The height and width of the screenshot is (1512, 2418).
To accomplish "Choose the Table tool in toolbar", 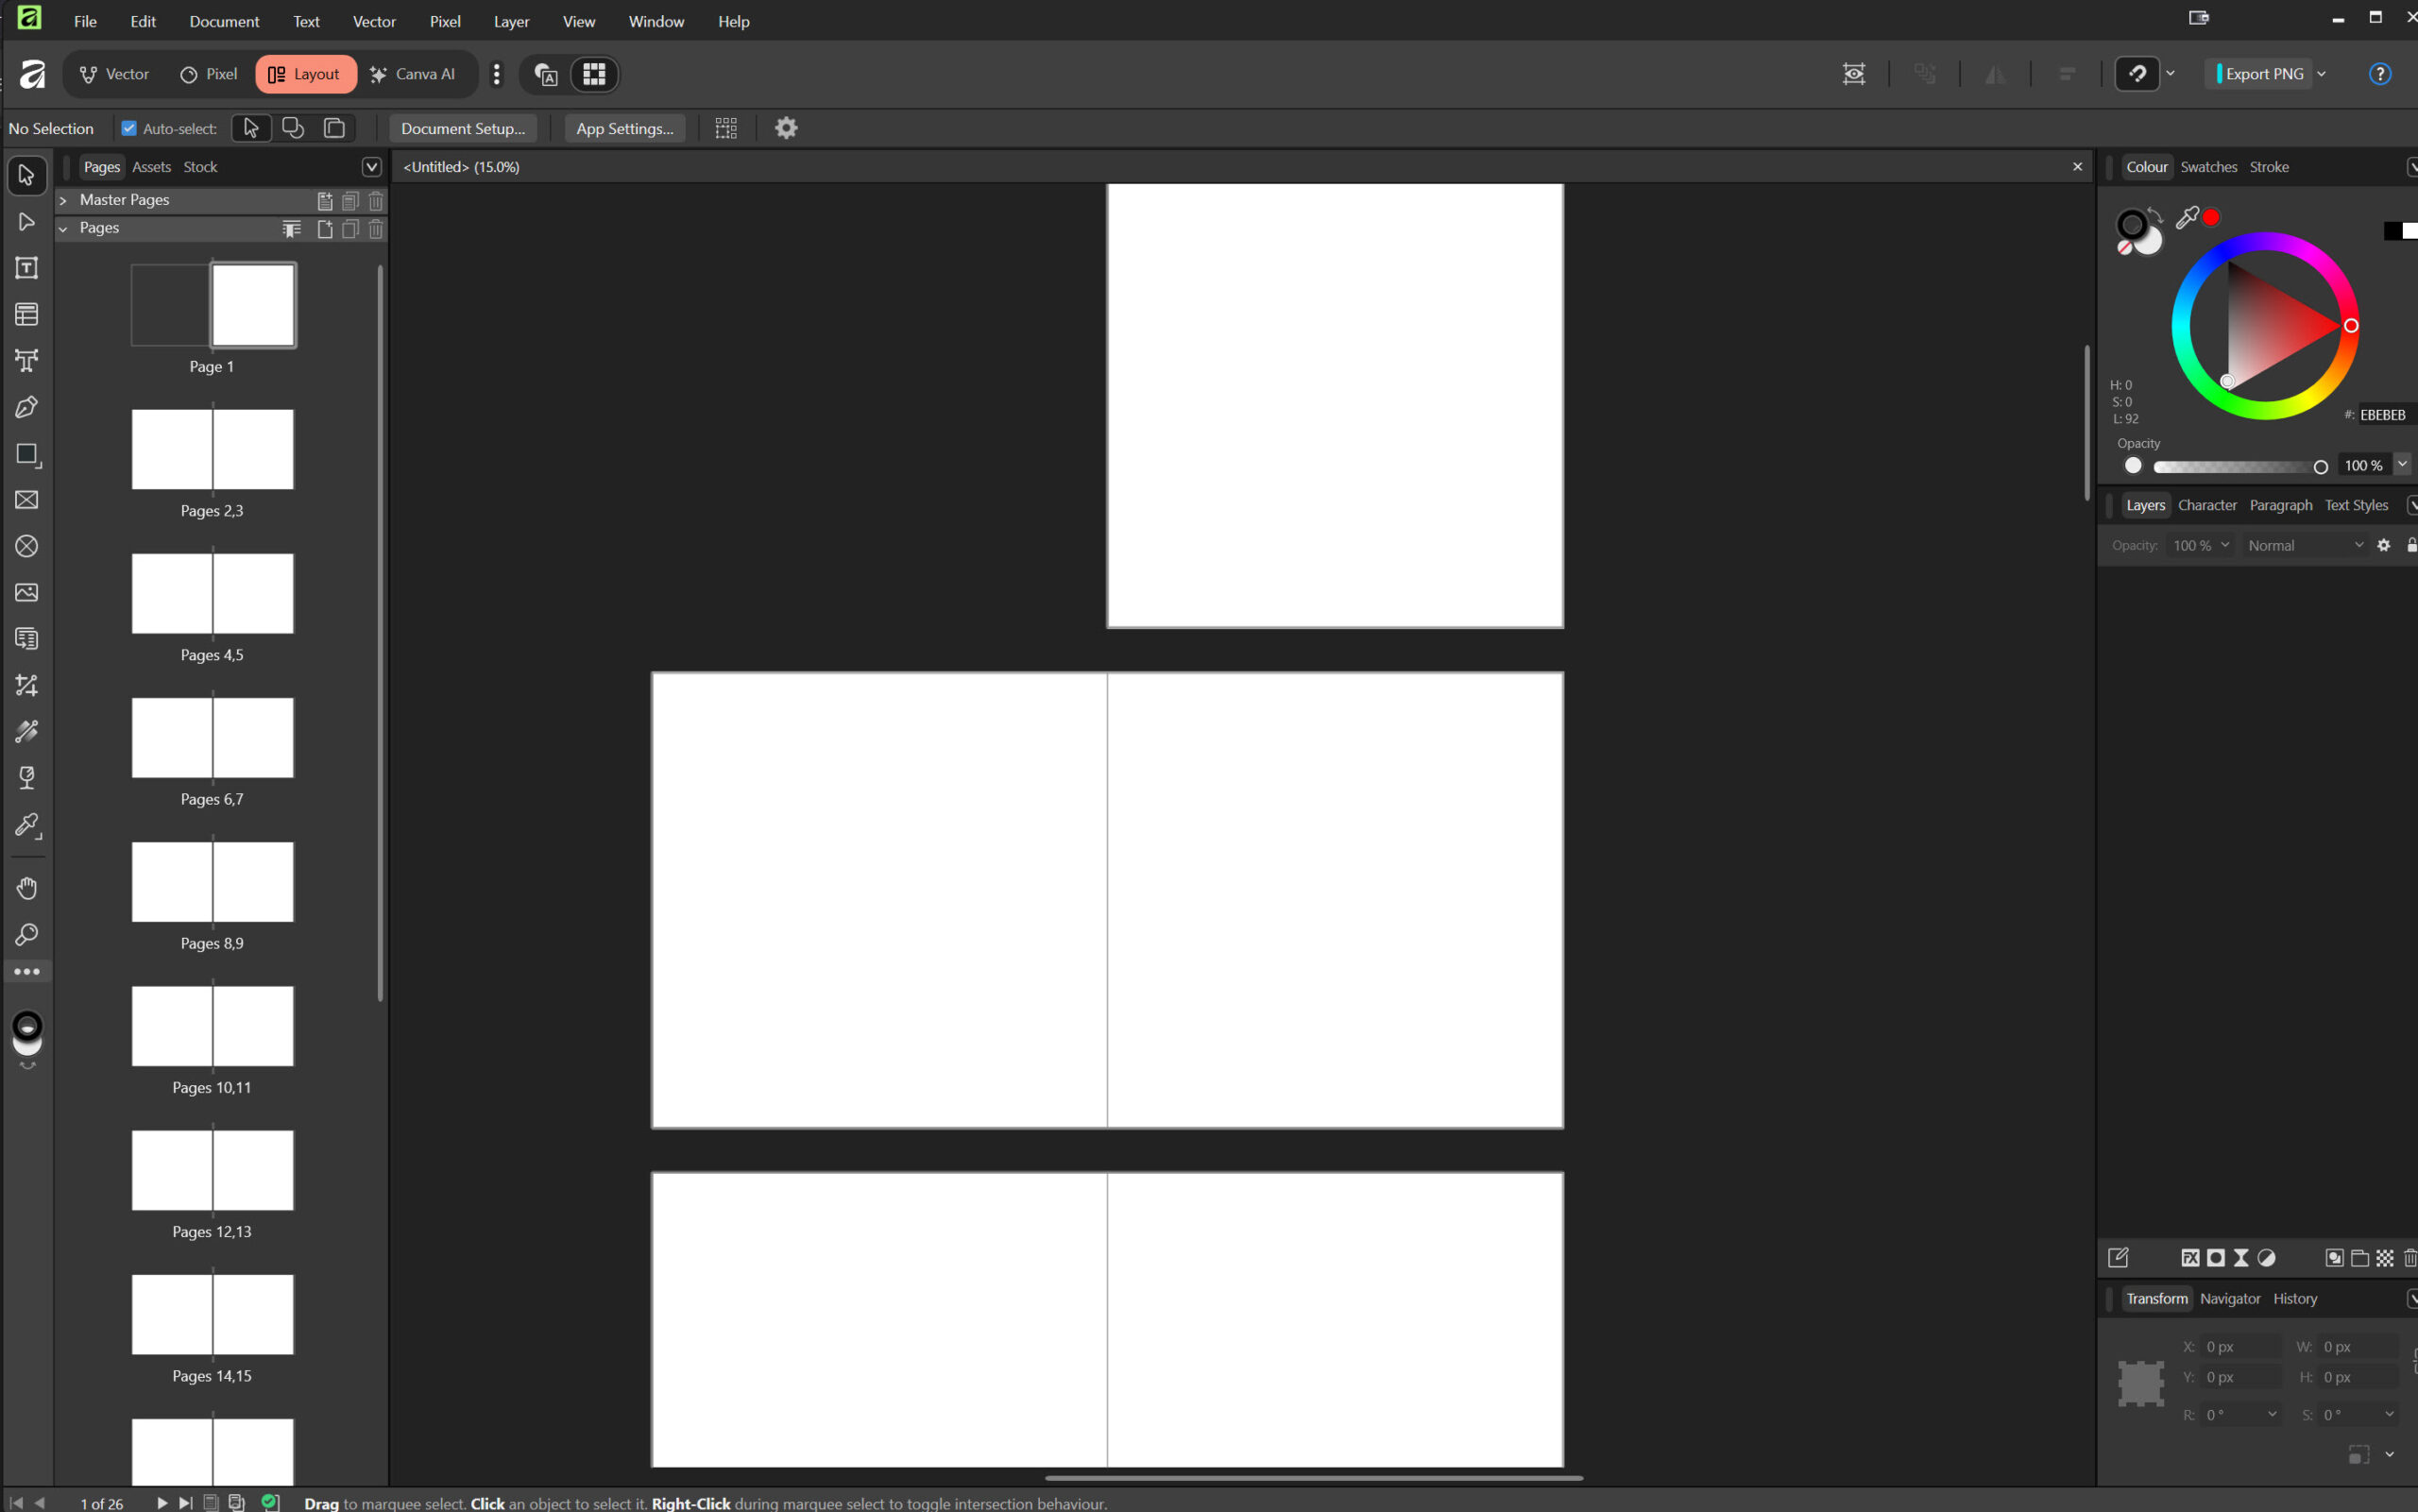I will pyautogui.click(x=27, y=314).
